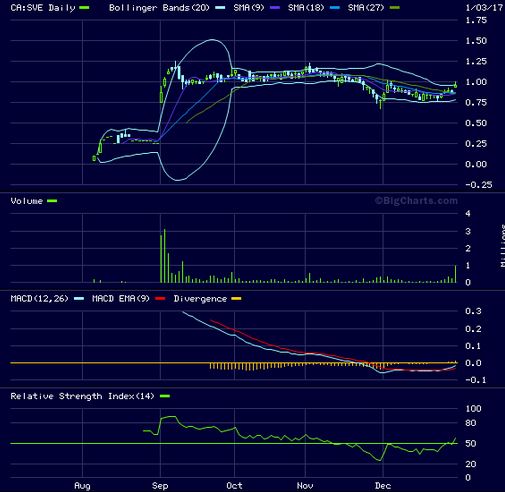This screenshot has height=492, width=505.
Task: Click the purple SMA(9) legend swatch
Action: coord(275,8)
